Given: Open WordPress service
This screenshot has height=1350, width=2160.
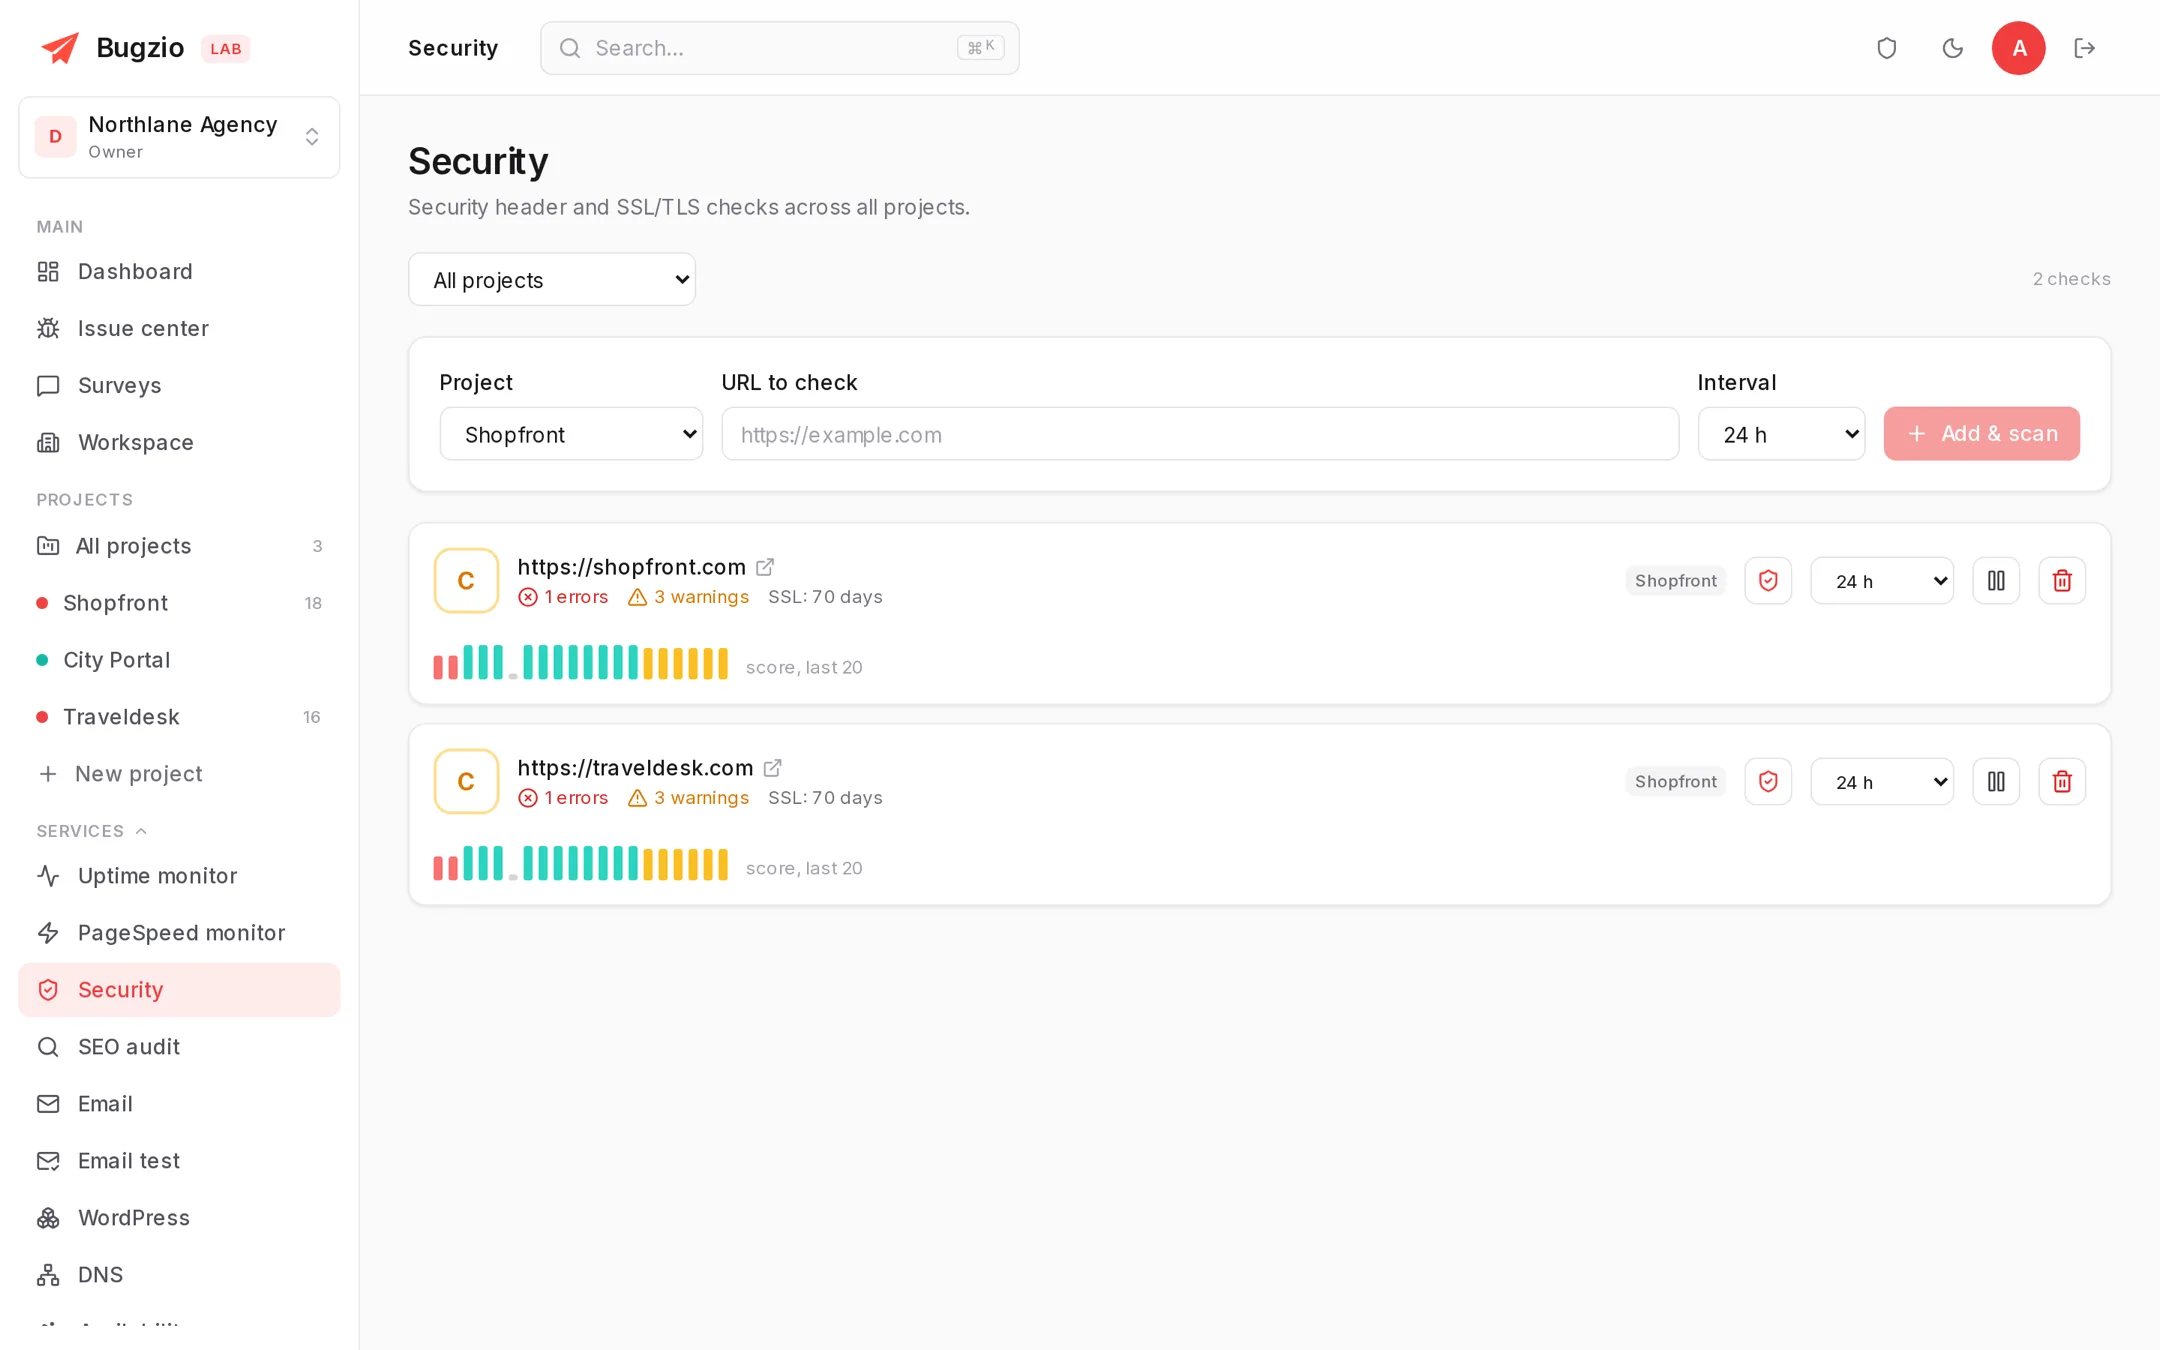Looking at the screenshot, I should pos(179,1218).
